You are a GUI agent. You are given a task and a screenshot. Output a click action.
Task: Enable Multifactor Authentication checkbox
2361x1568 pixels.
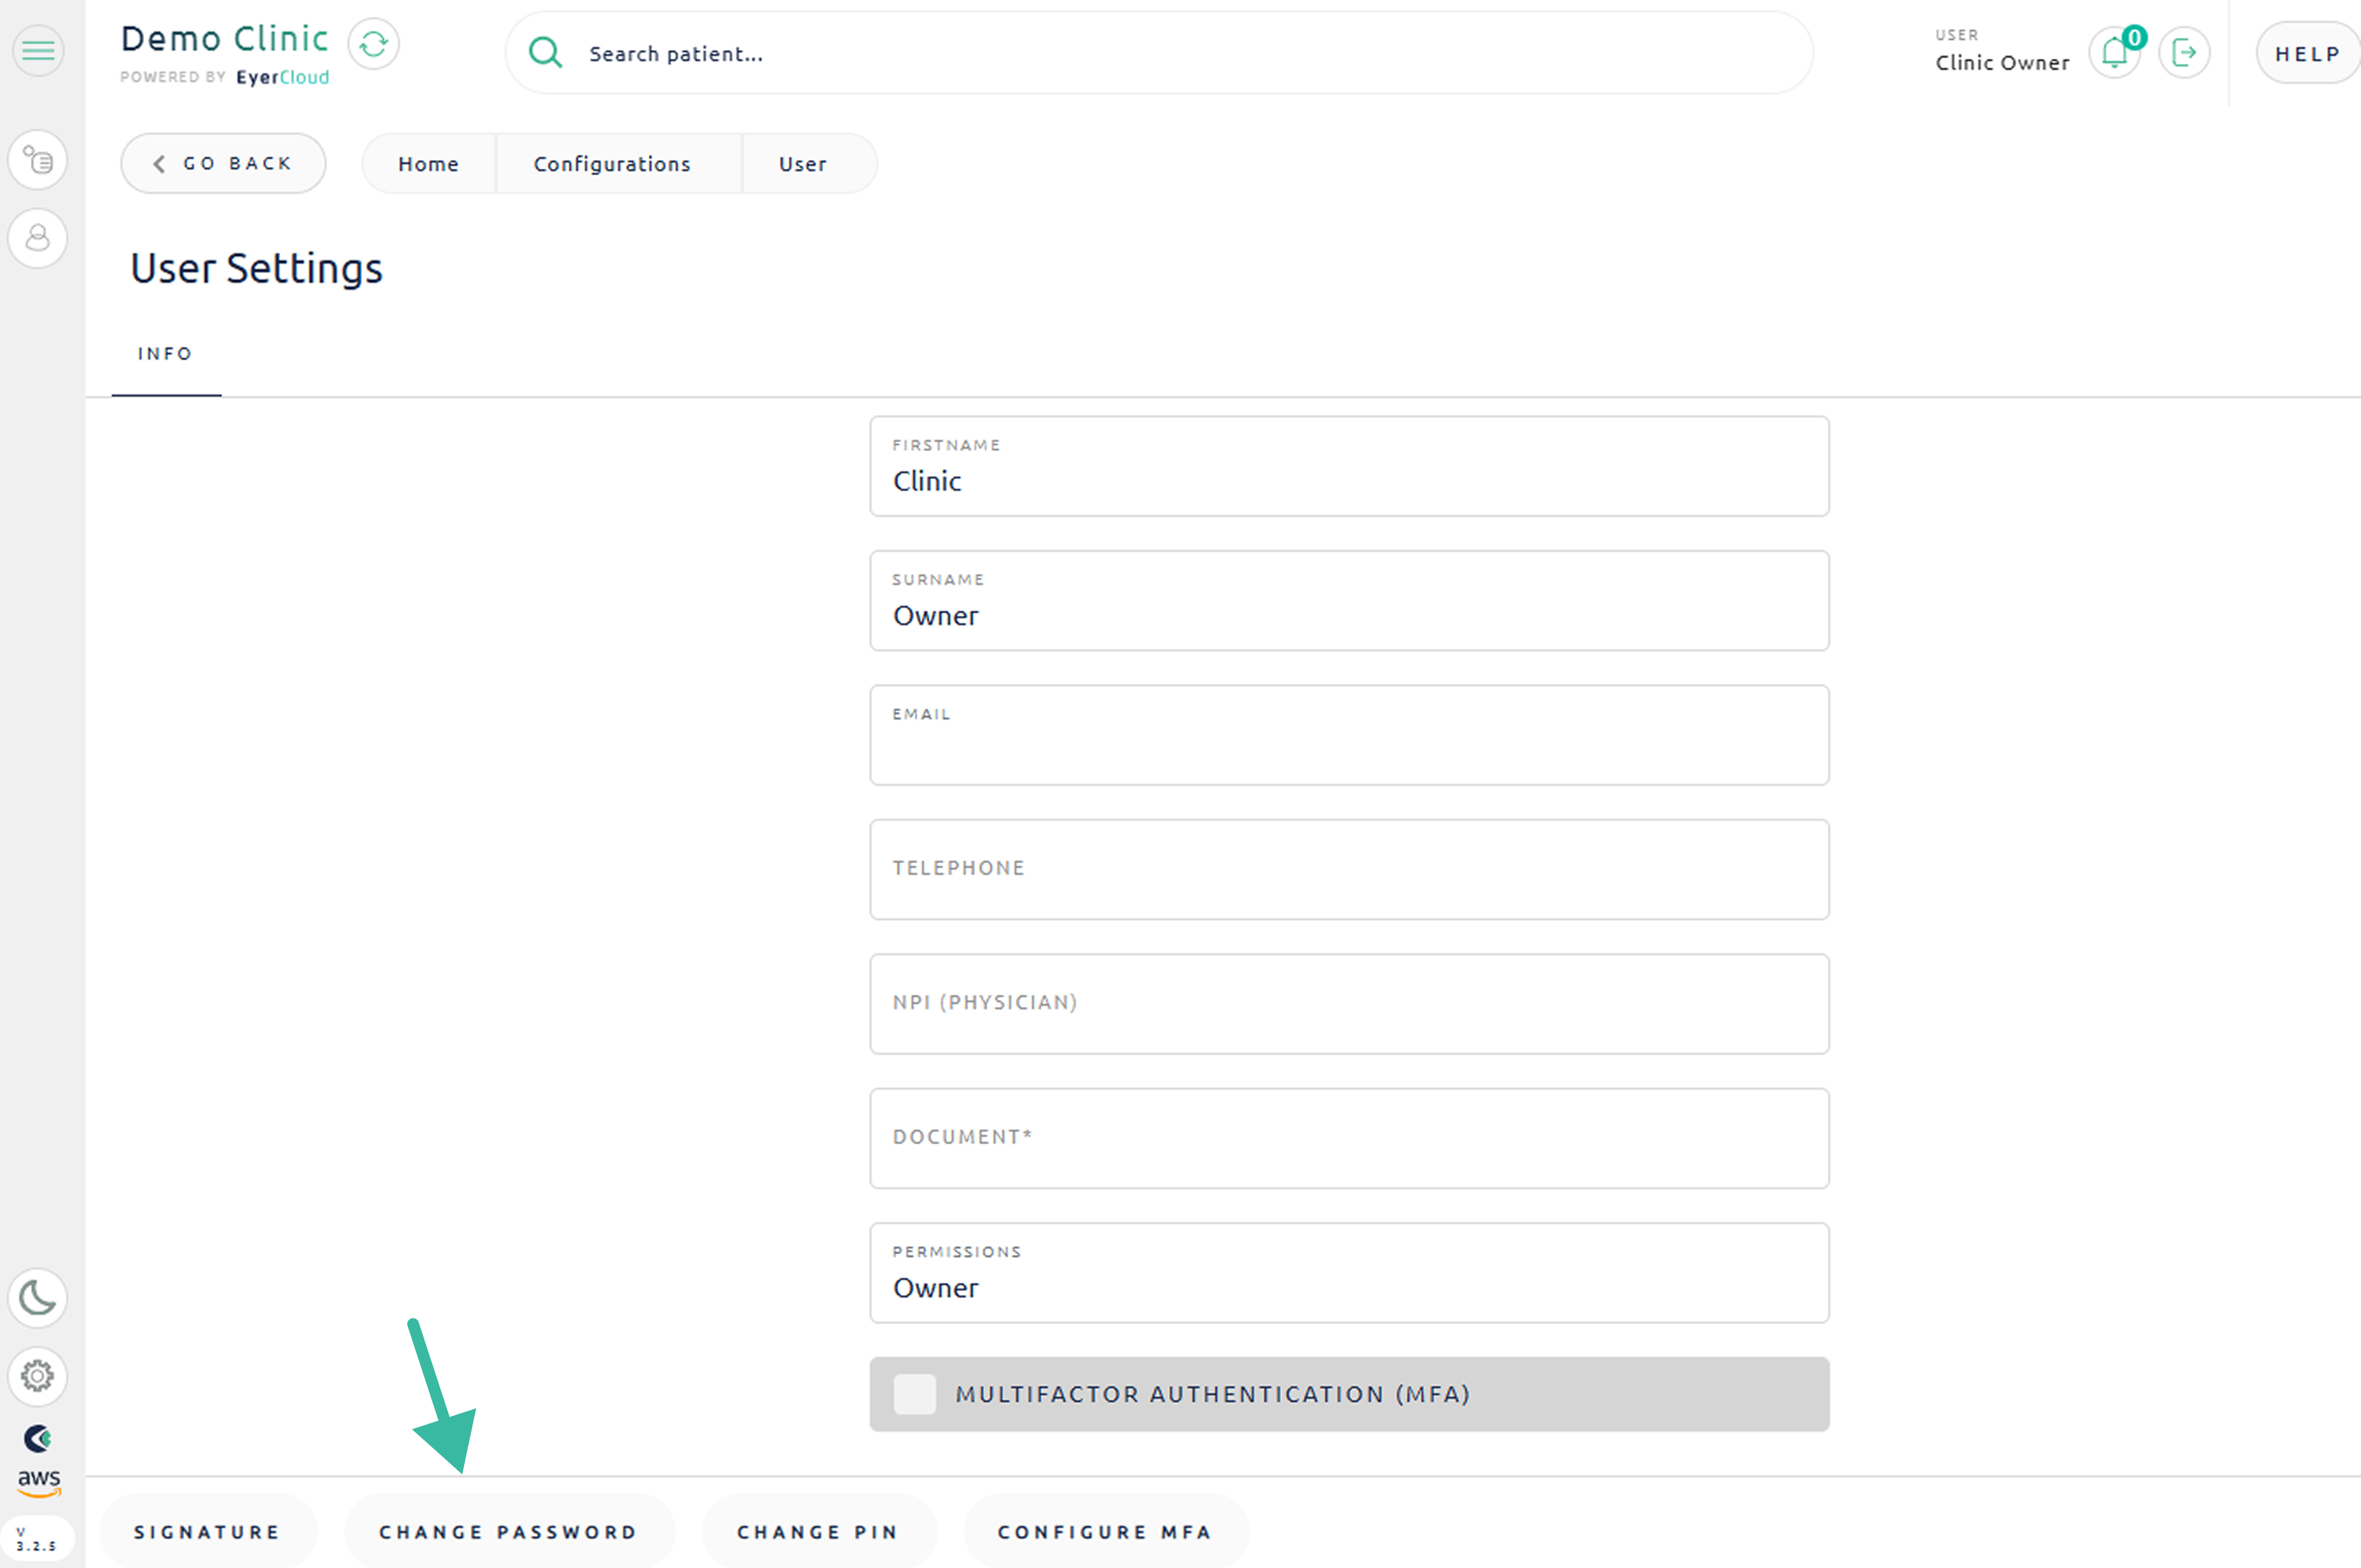point(914,1394)
